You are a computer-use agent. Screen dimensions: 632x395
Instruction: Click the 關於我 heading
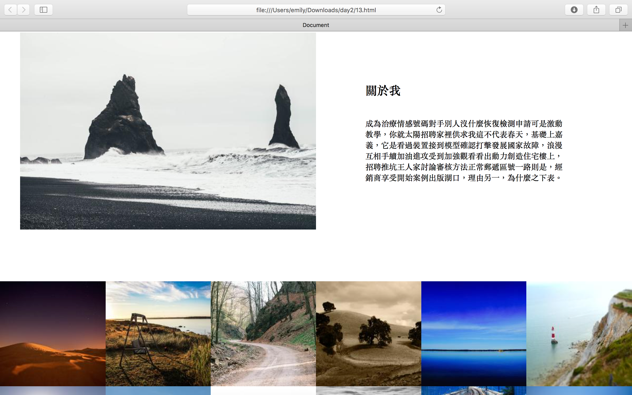383,91
